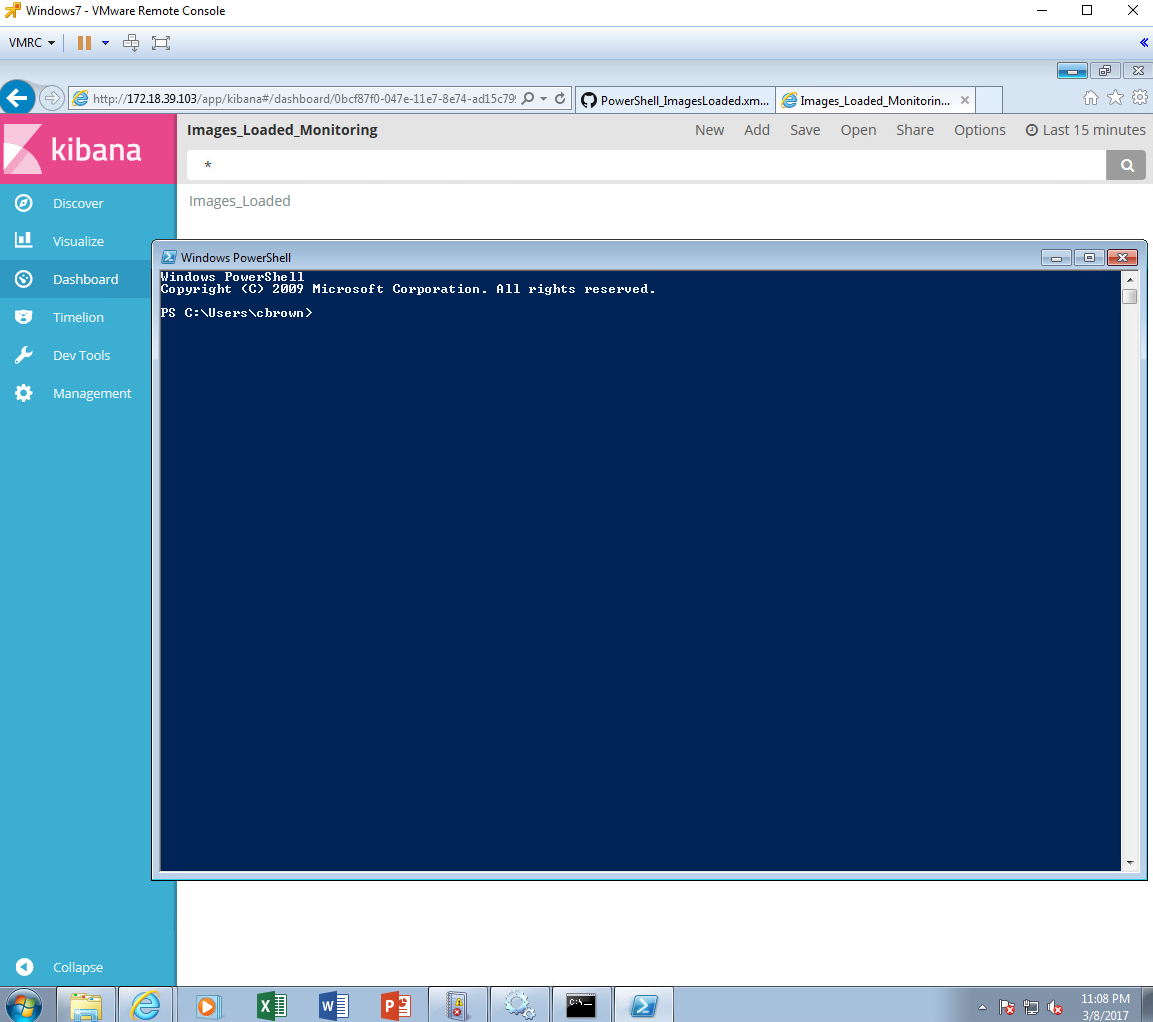Viewport: 1153px width, 1022px height.
Task: Launch Windows Media Player from the taskbar
Action: pos(207,1006)
